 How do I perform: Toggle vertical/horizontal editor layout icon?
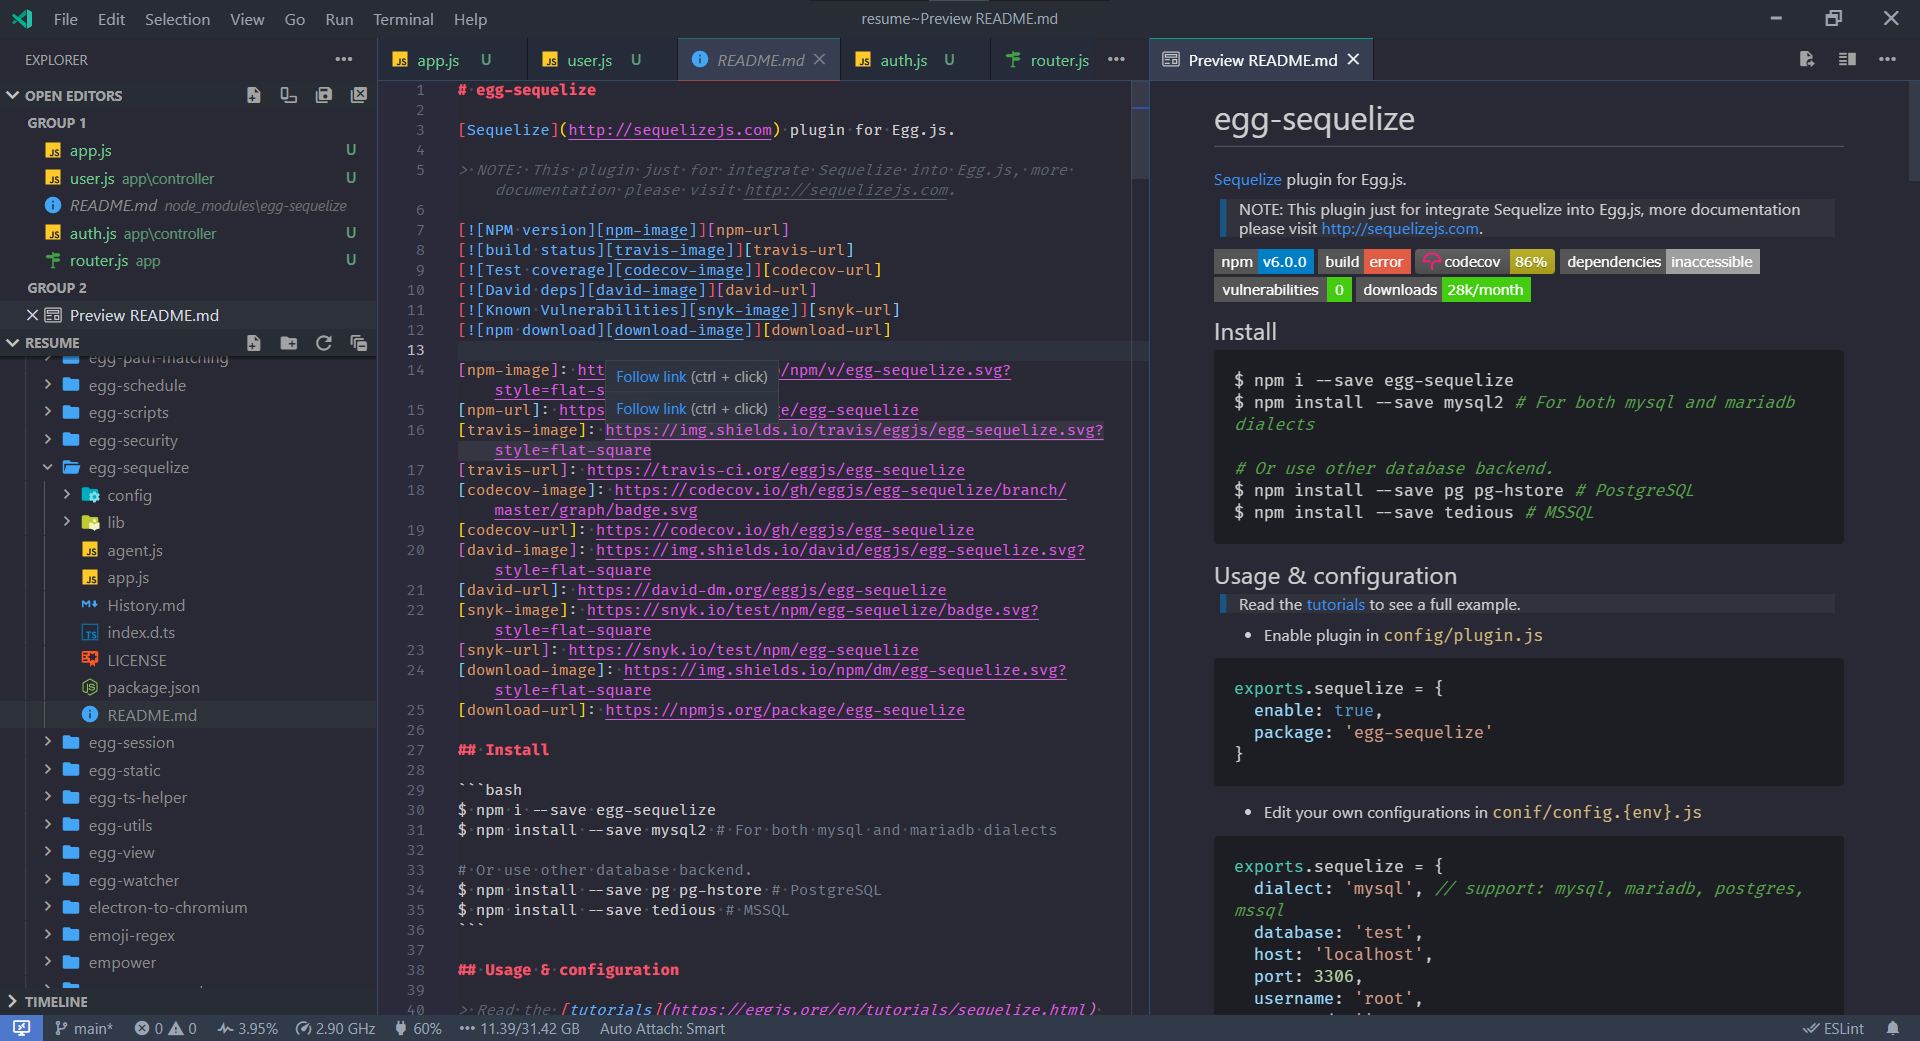pos(289,95)
